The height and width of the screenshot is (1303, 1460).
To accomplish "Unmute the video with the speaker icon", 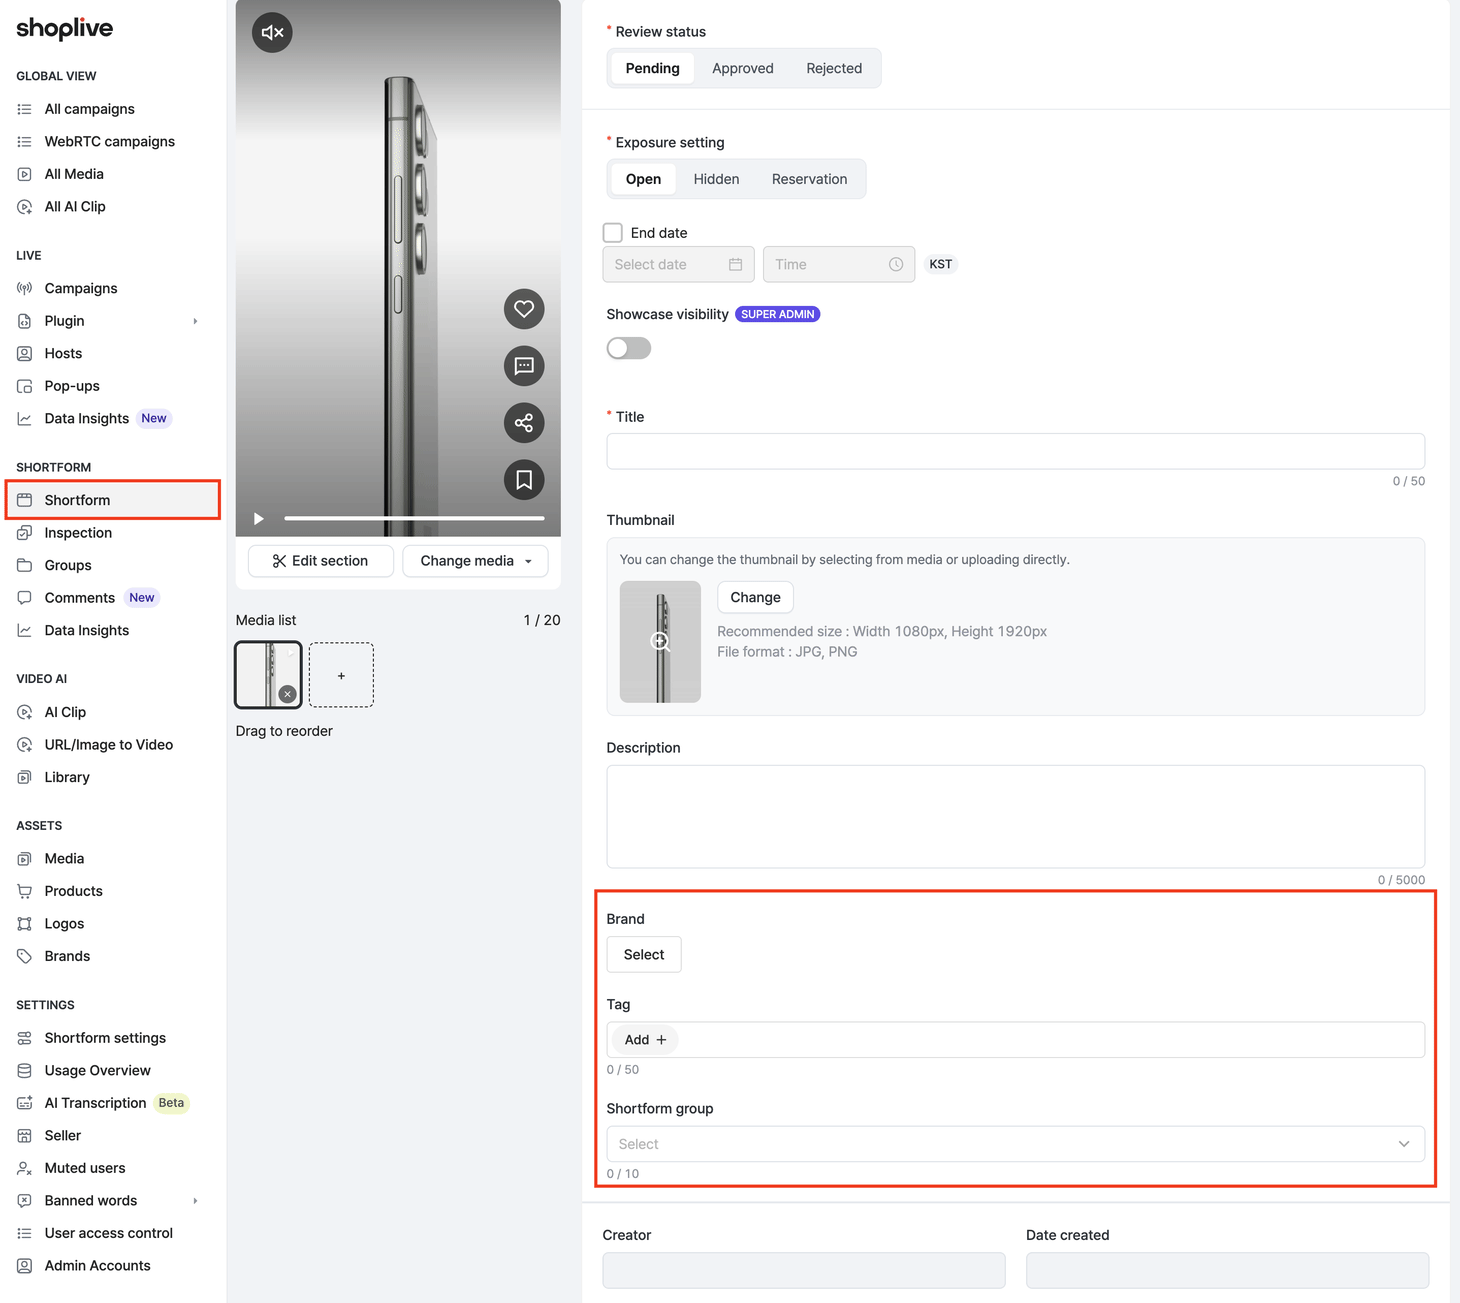I will click(x=272, y=33).
